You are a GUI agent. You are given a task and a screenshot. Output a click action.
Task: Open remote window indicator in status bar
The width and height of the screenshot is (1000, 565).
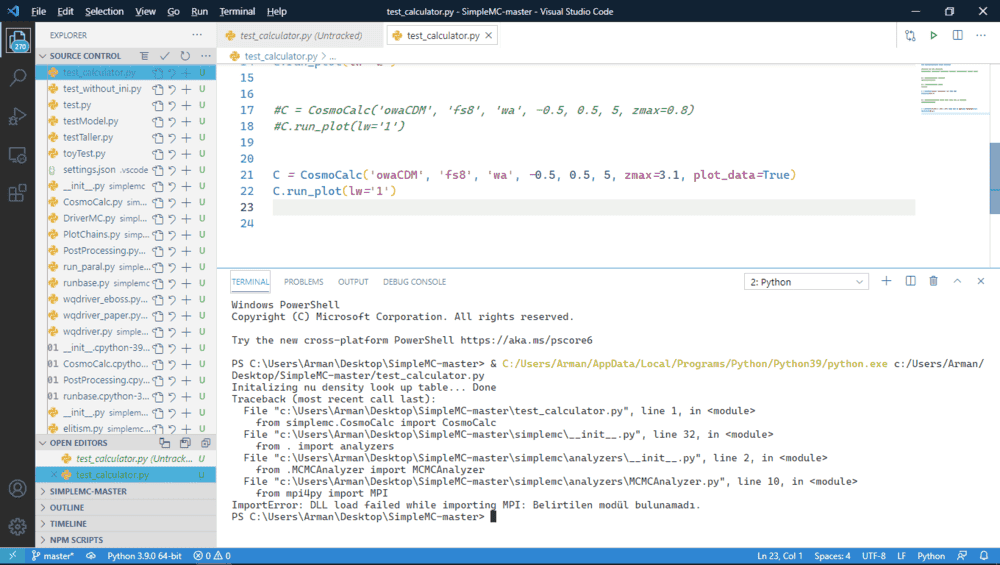(x=13, y=556)
